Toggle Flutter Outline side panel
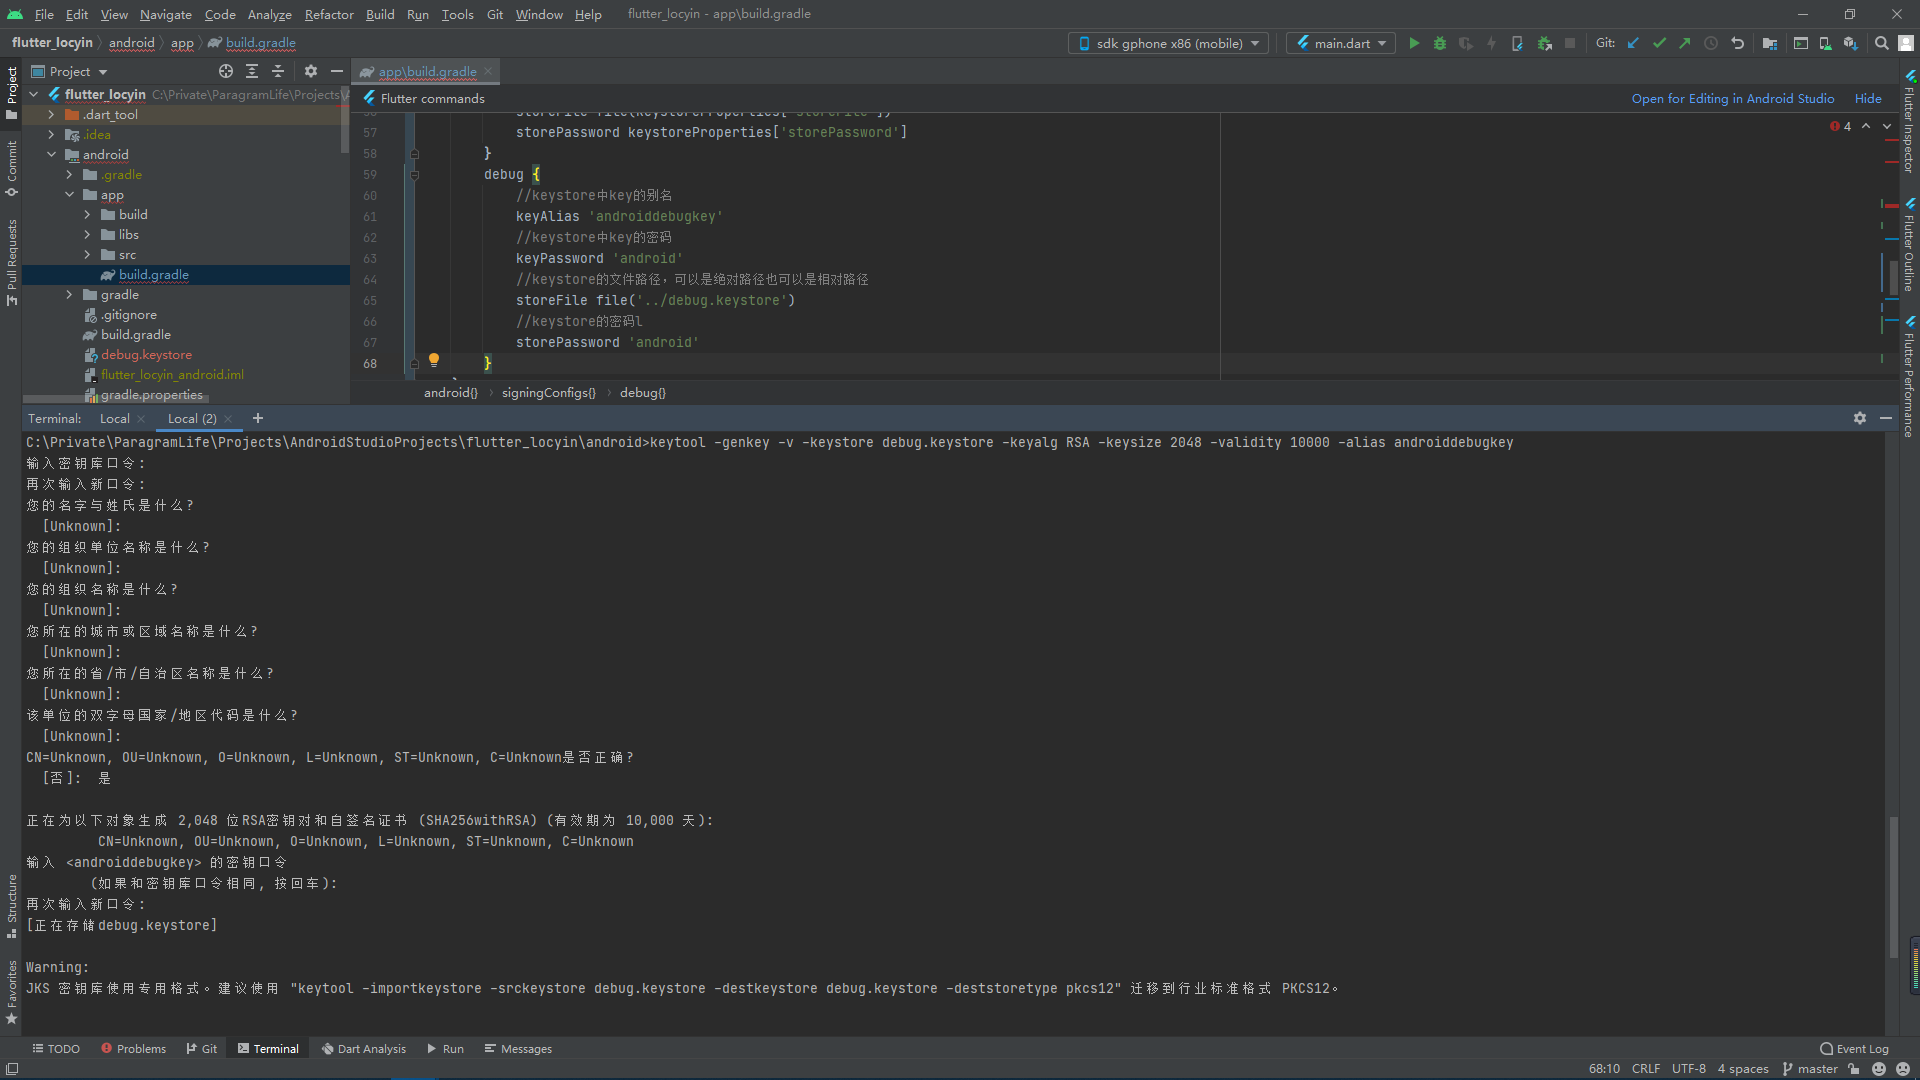 tap(1909, 246)
